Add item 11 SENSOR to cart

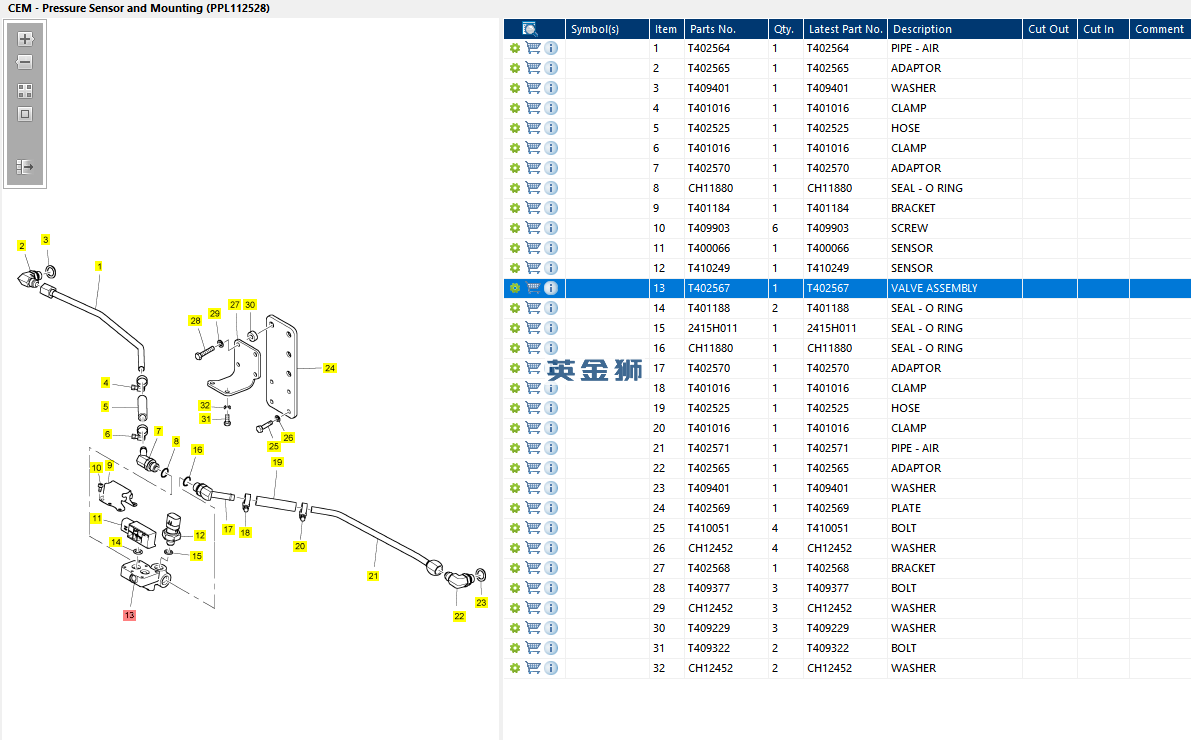533,248
